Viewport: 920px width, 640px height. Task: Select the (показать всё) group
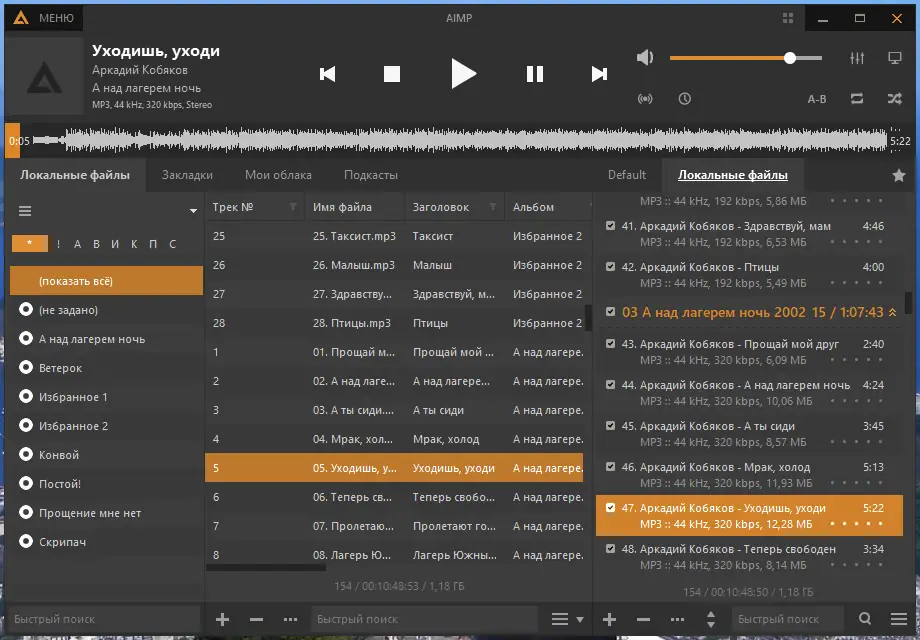(x=106, y=281)
